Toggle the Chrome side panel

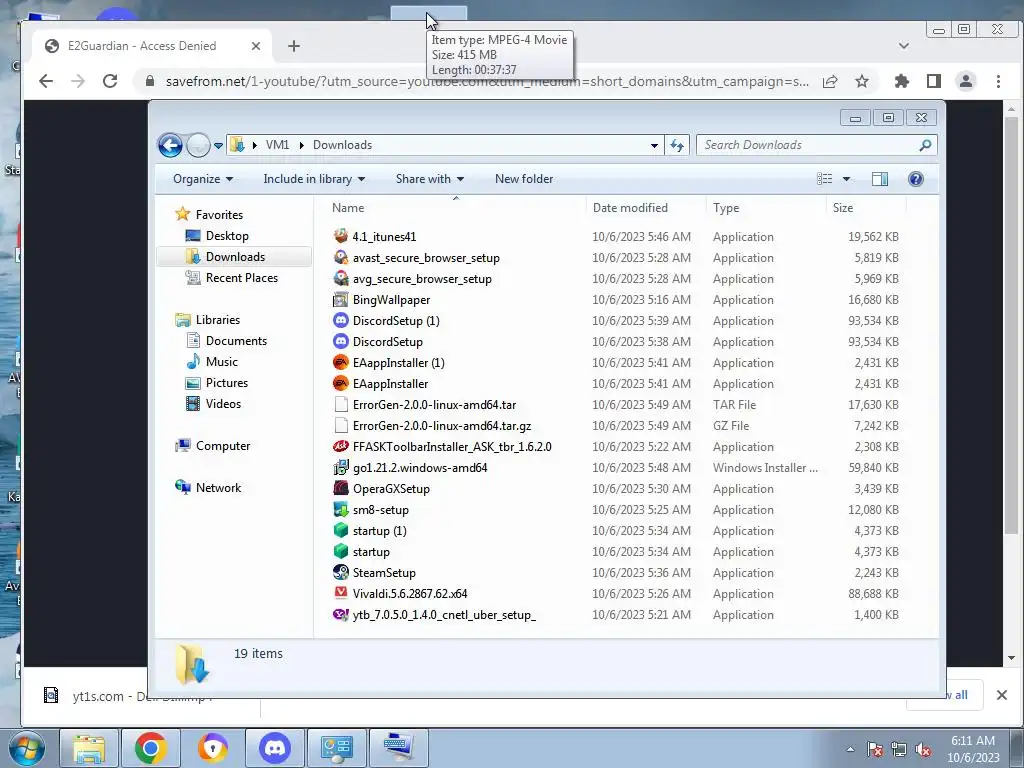(x=934, y=81)
